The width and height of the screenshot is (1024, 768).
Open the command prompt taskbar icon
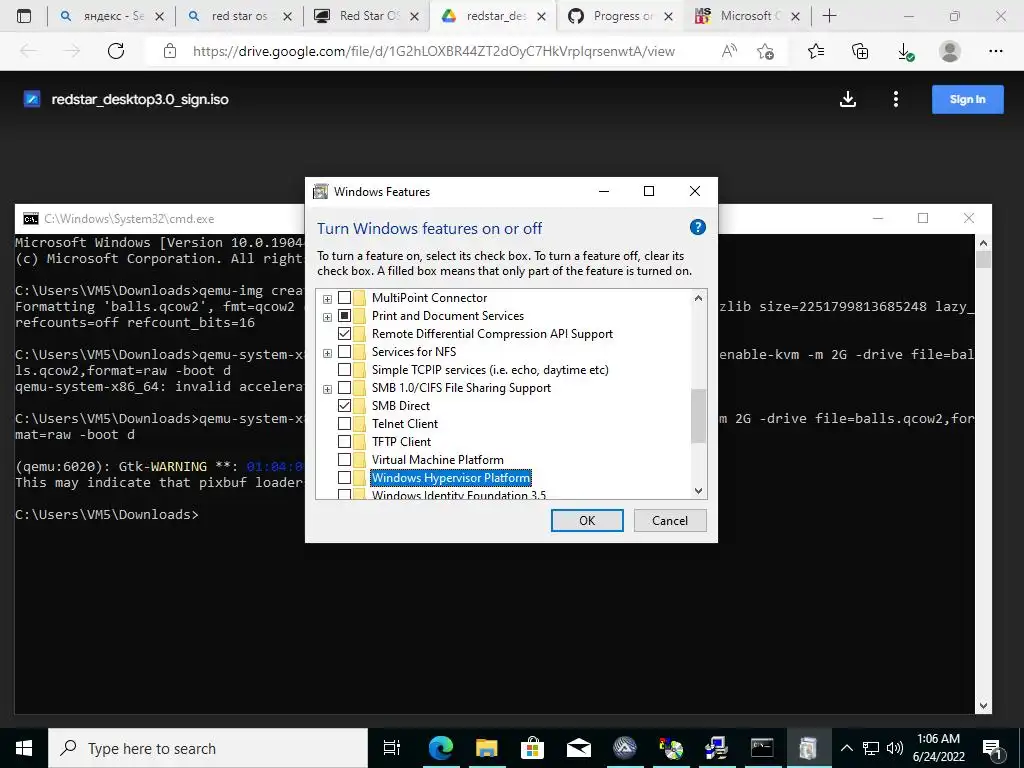[761, 748]
